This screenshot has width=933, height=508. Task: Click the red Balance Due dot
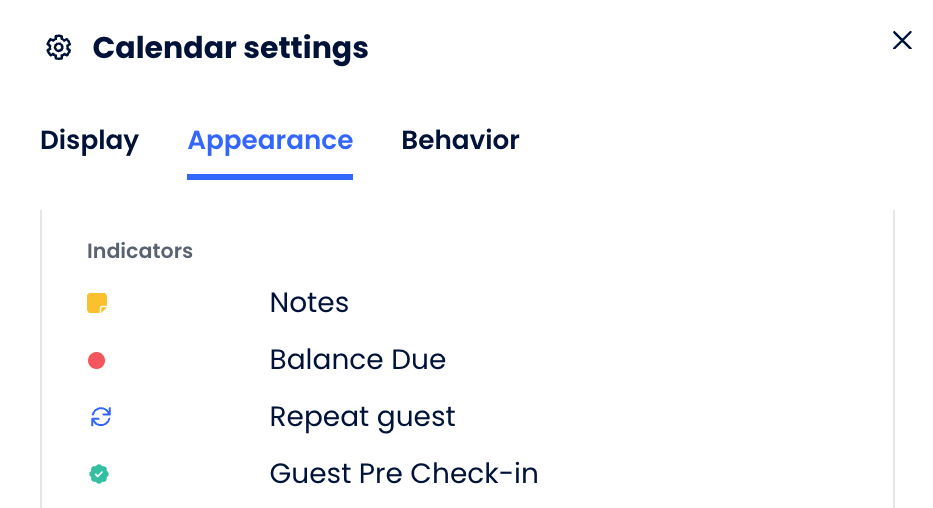point(96,360)
